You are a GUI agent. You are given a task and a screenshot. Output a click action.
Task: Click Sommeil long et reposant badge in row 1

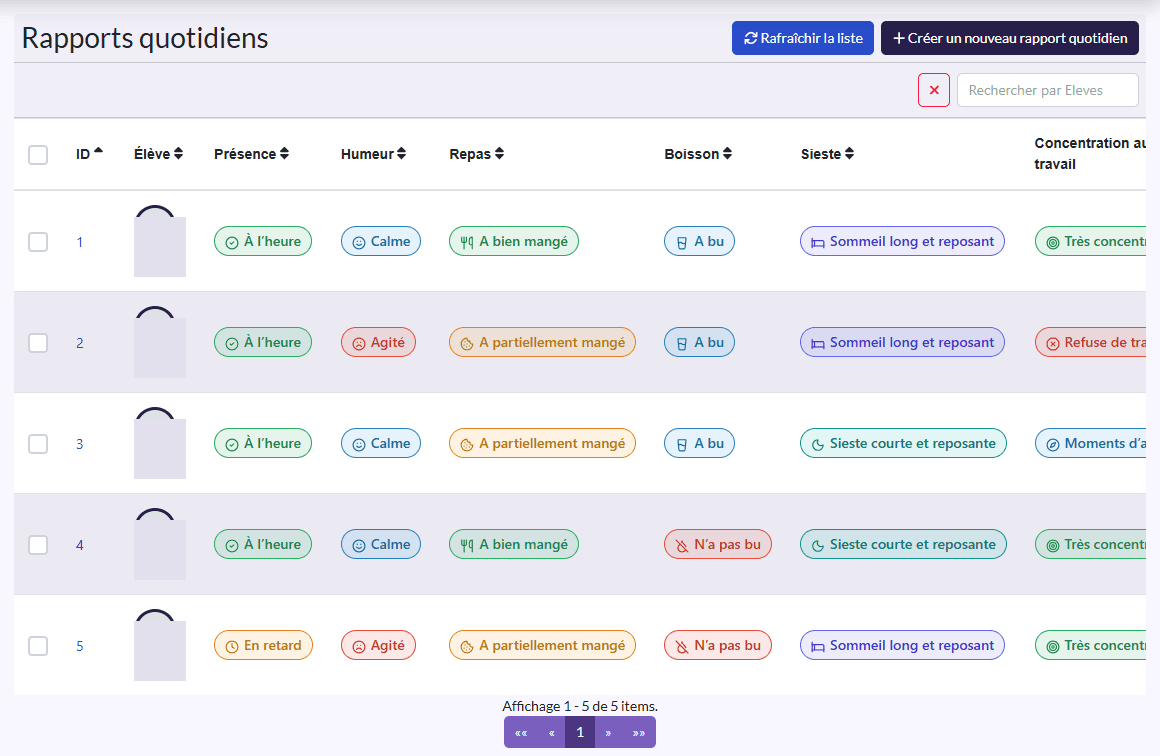pos(903,241)
